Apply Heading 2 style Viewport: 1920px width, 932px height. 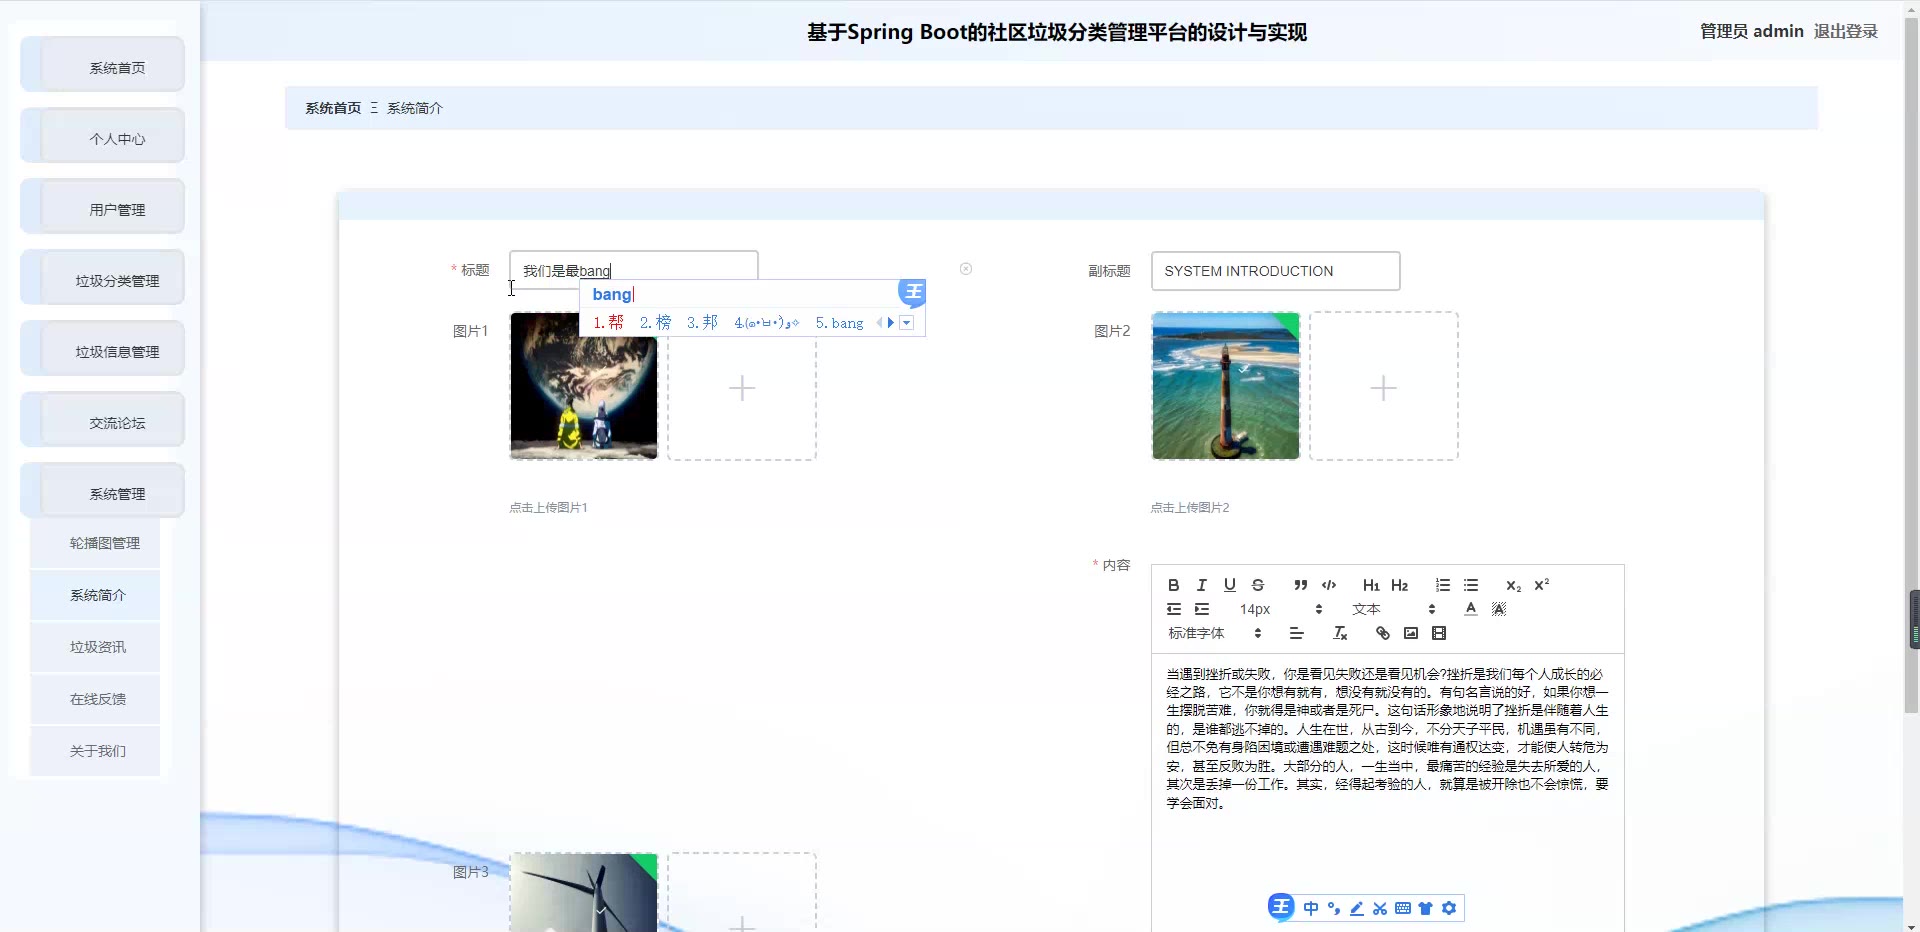[1399, 585]
